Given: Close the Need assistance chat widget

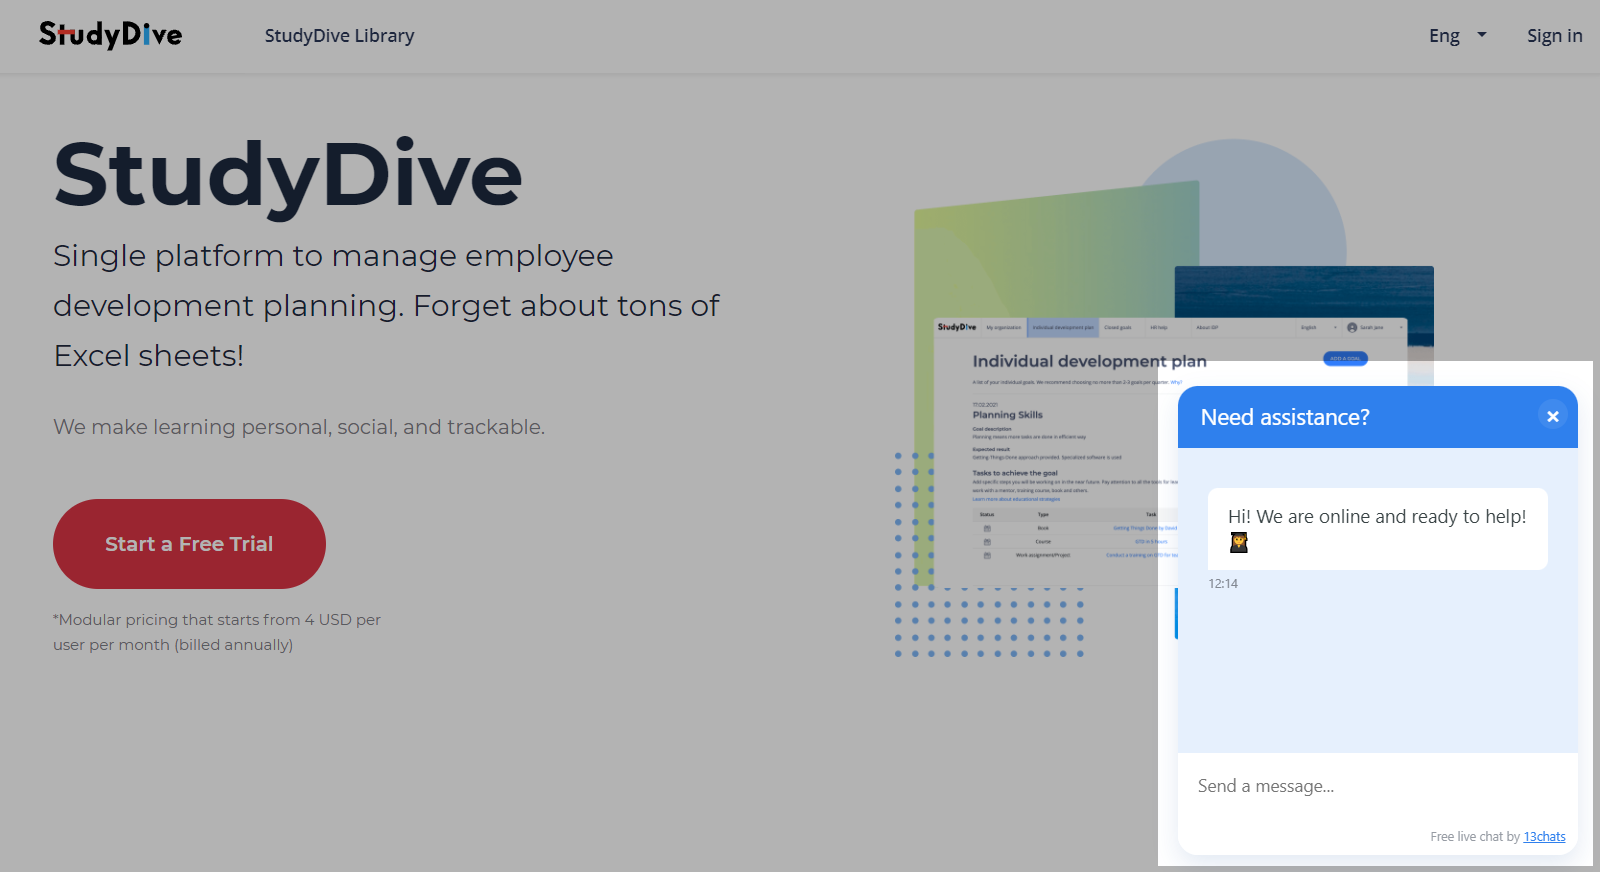Looking at the screenshot, I should click(1552, 417).
